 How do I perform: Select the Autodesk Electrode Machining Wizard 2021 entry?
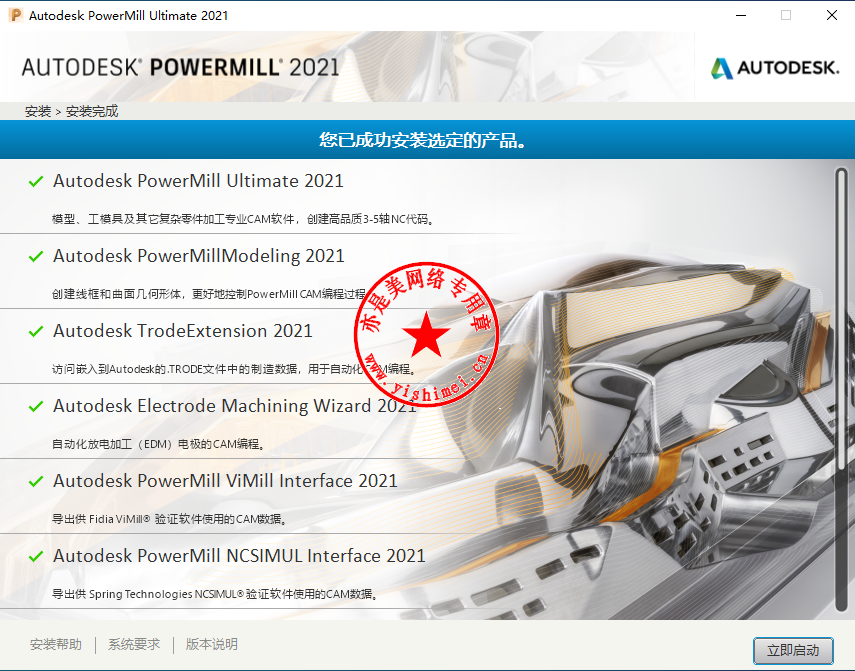(235, 406)
